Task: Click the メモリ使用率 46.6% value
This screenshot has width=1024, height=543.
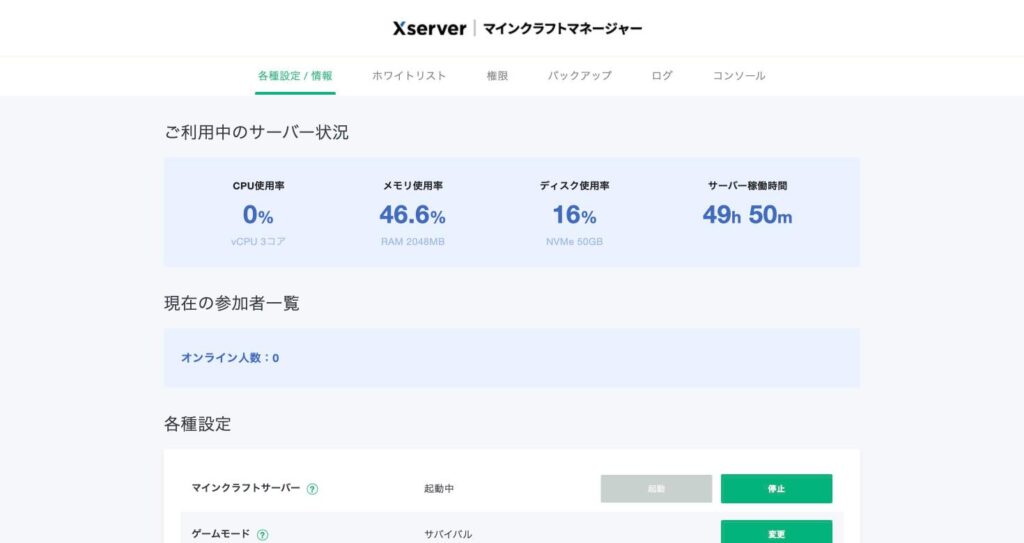Action: 412,214
